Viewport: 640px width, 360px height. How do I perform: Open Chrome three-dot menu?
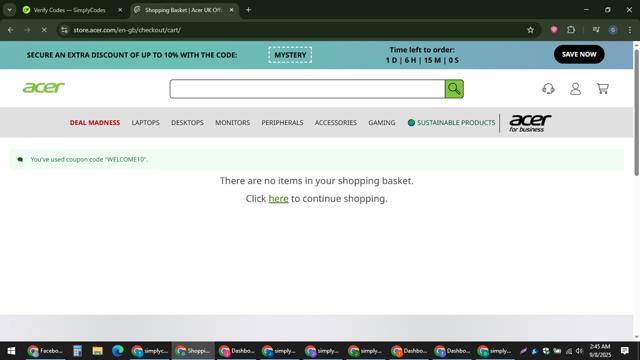tap(629, 30)
